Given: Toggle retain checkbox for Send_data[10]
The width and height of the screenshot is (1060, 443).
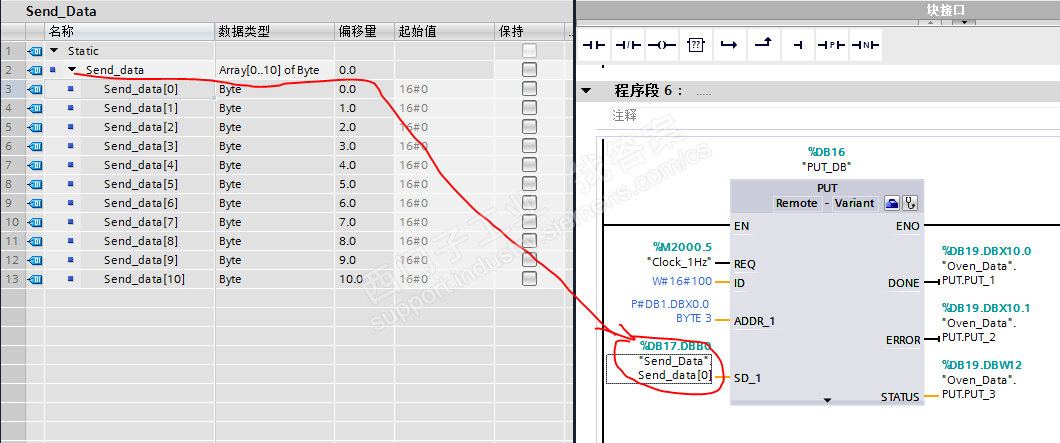Looking at the screenshot, I should 529,279.
